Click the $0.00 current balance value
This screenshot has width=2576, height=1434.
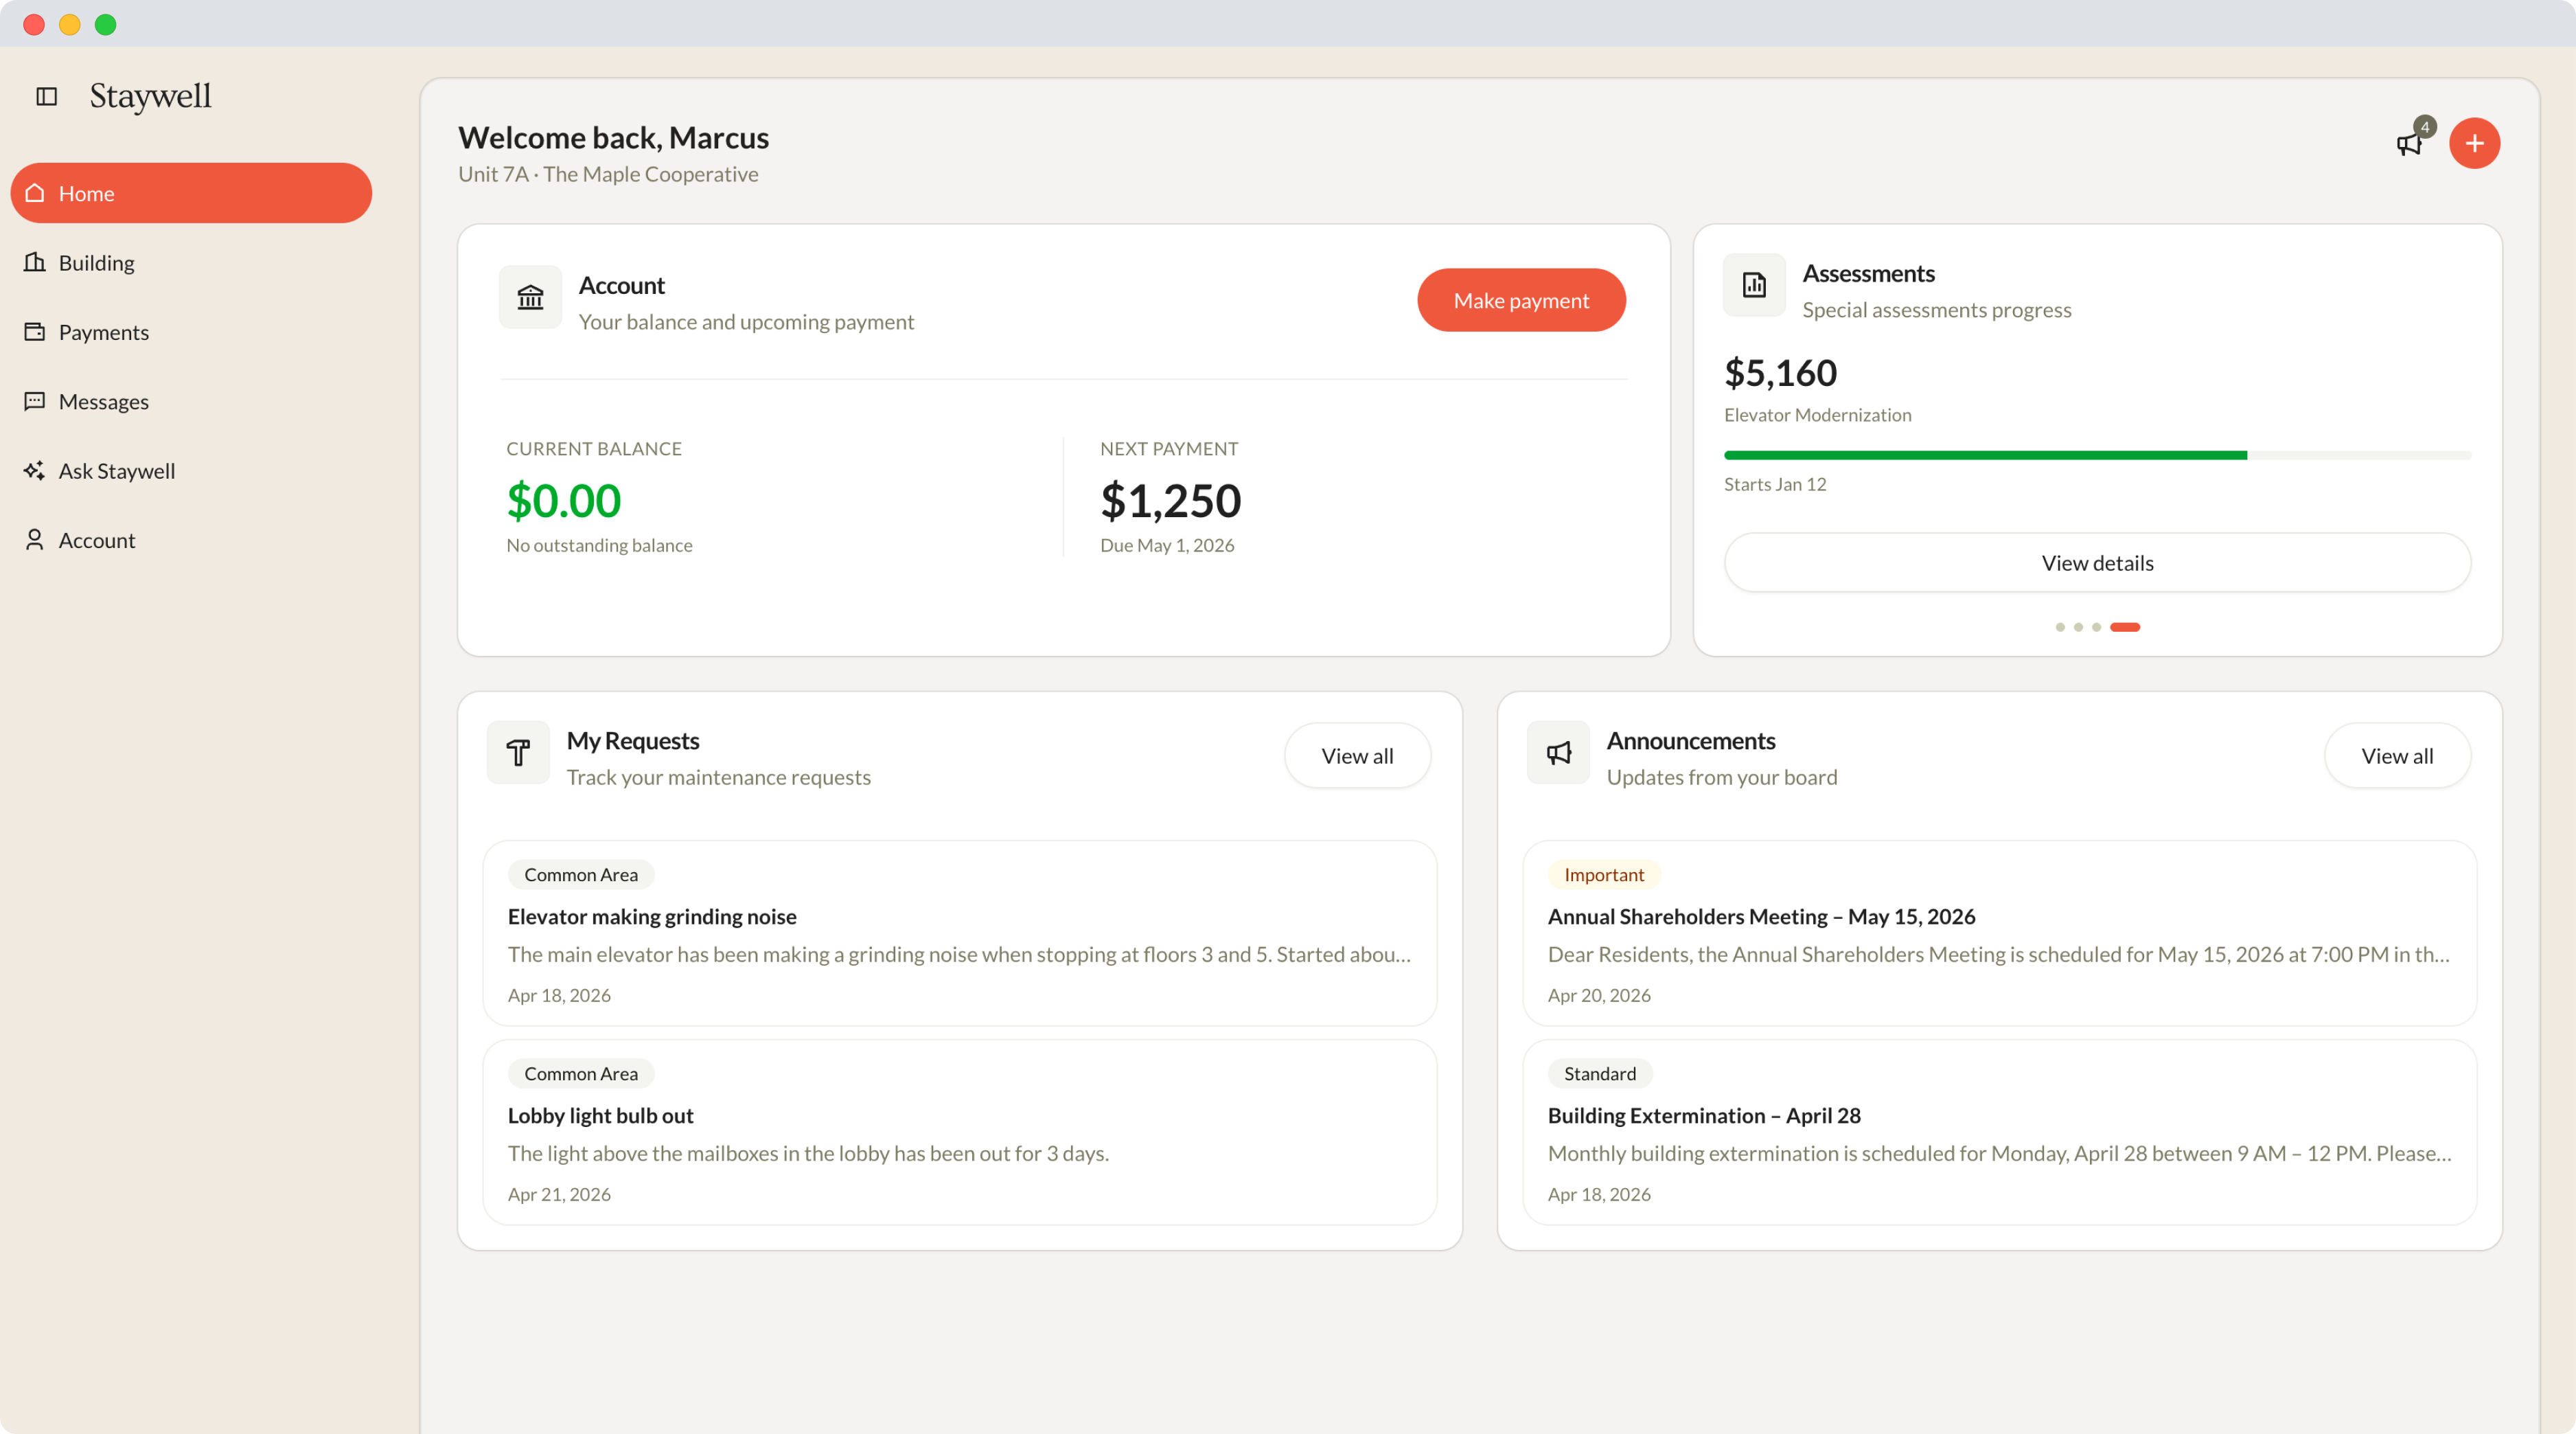564,500
